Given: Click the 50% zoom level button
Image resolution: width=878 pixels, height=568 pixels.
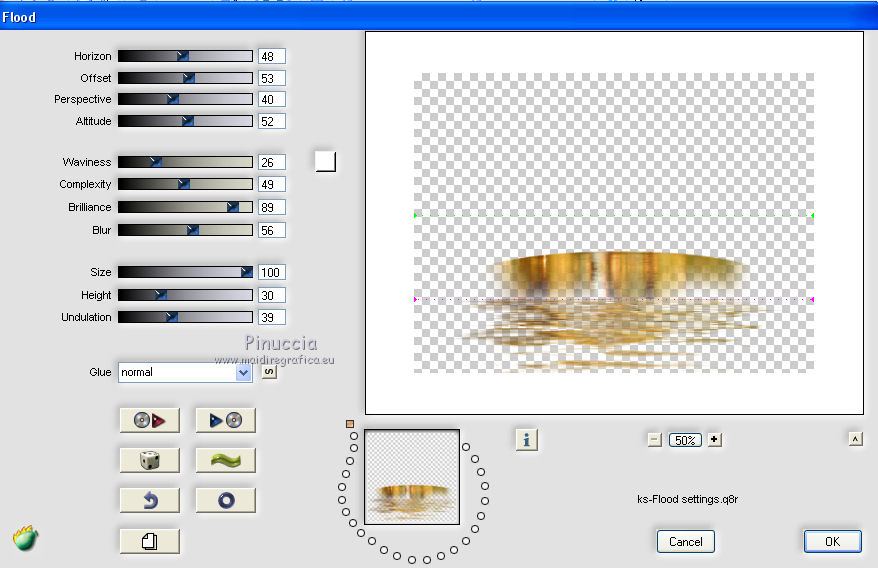Looking at the screenshot, I should pos(685,440).
